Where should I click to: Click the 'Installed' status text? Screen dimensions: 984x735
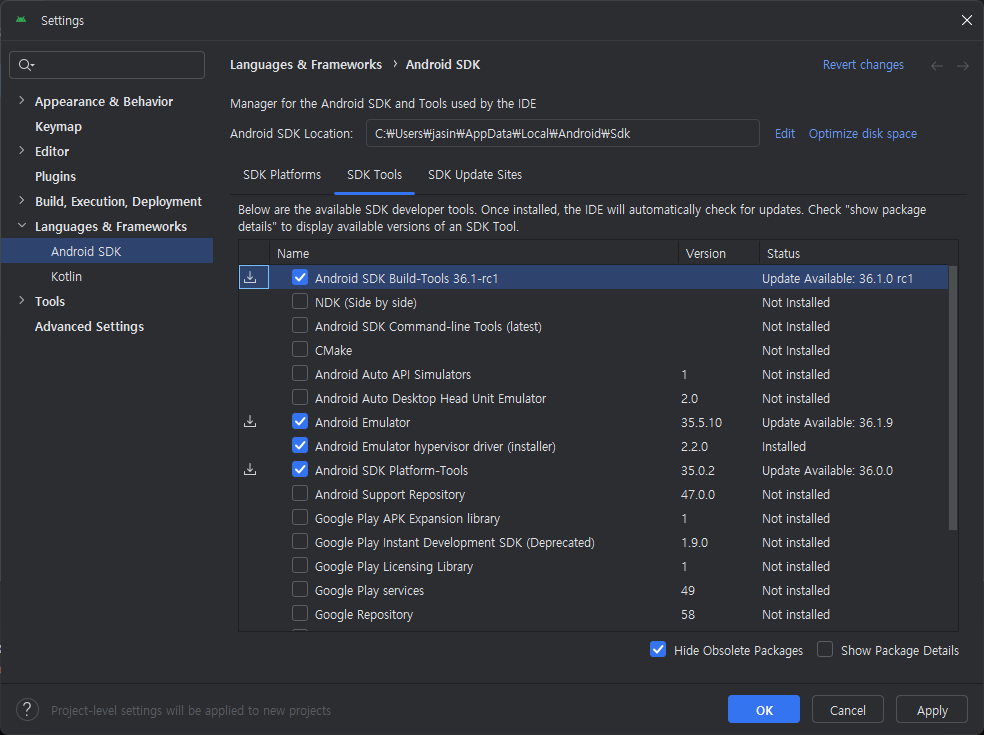coord(784,446)
